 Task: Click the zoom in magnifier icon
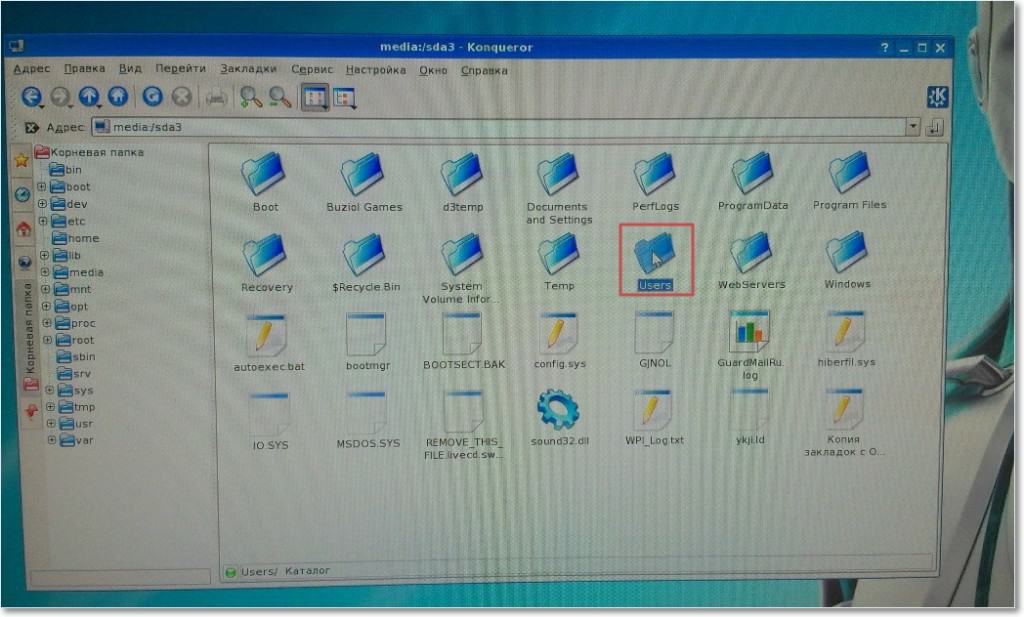[x=250, y=97]
